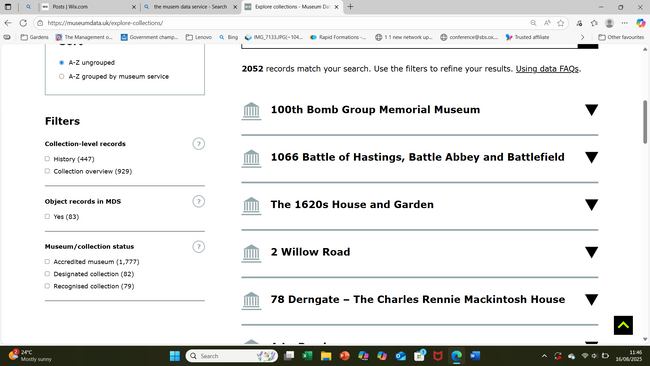
Task: Expand the 2 Willow Road arrow
Action: [x=592, y=252]
